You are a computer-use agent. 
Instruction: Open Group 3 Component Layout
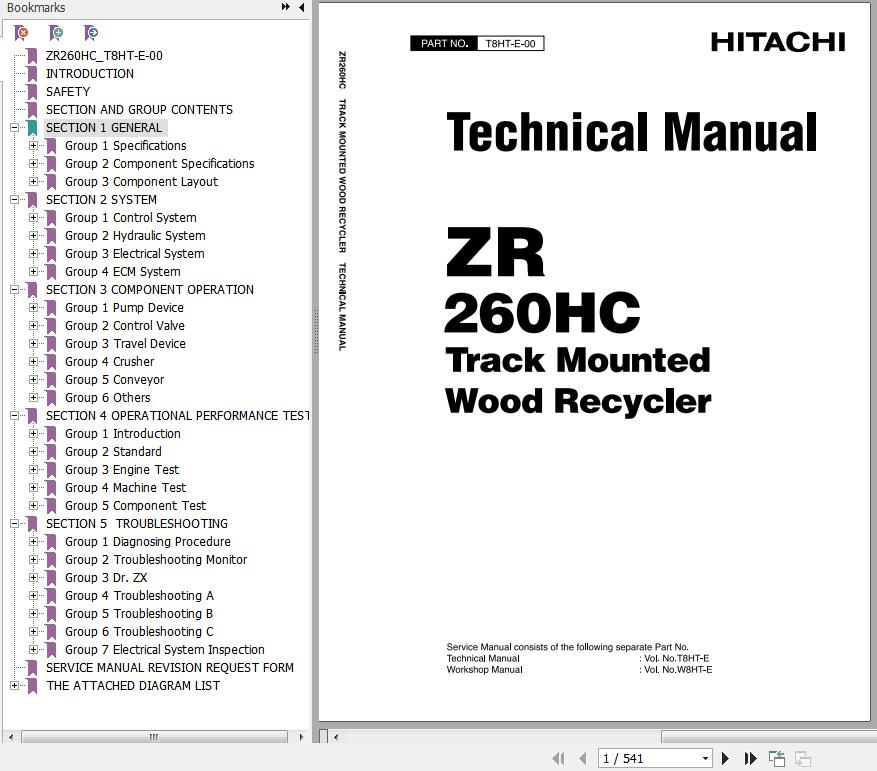pyautogui.click(x=142, y=182)
